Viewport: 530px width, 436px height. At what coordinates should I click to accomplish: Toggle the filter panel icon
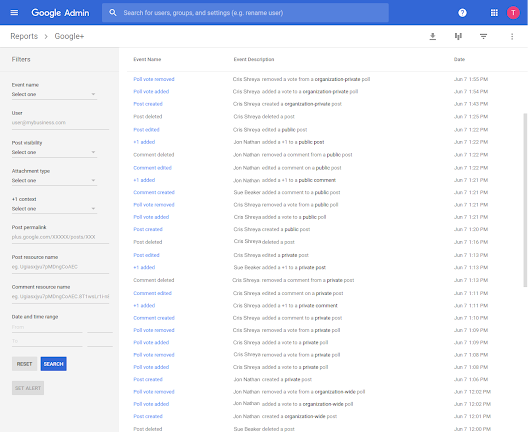[483, 36]
